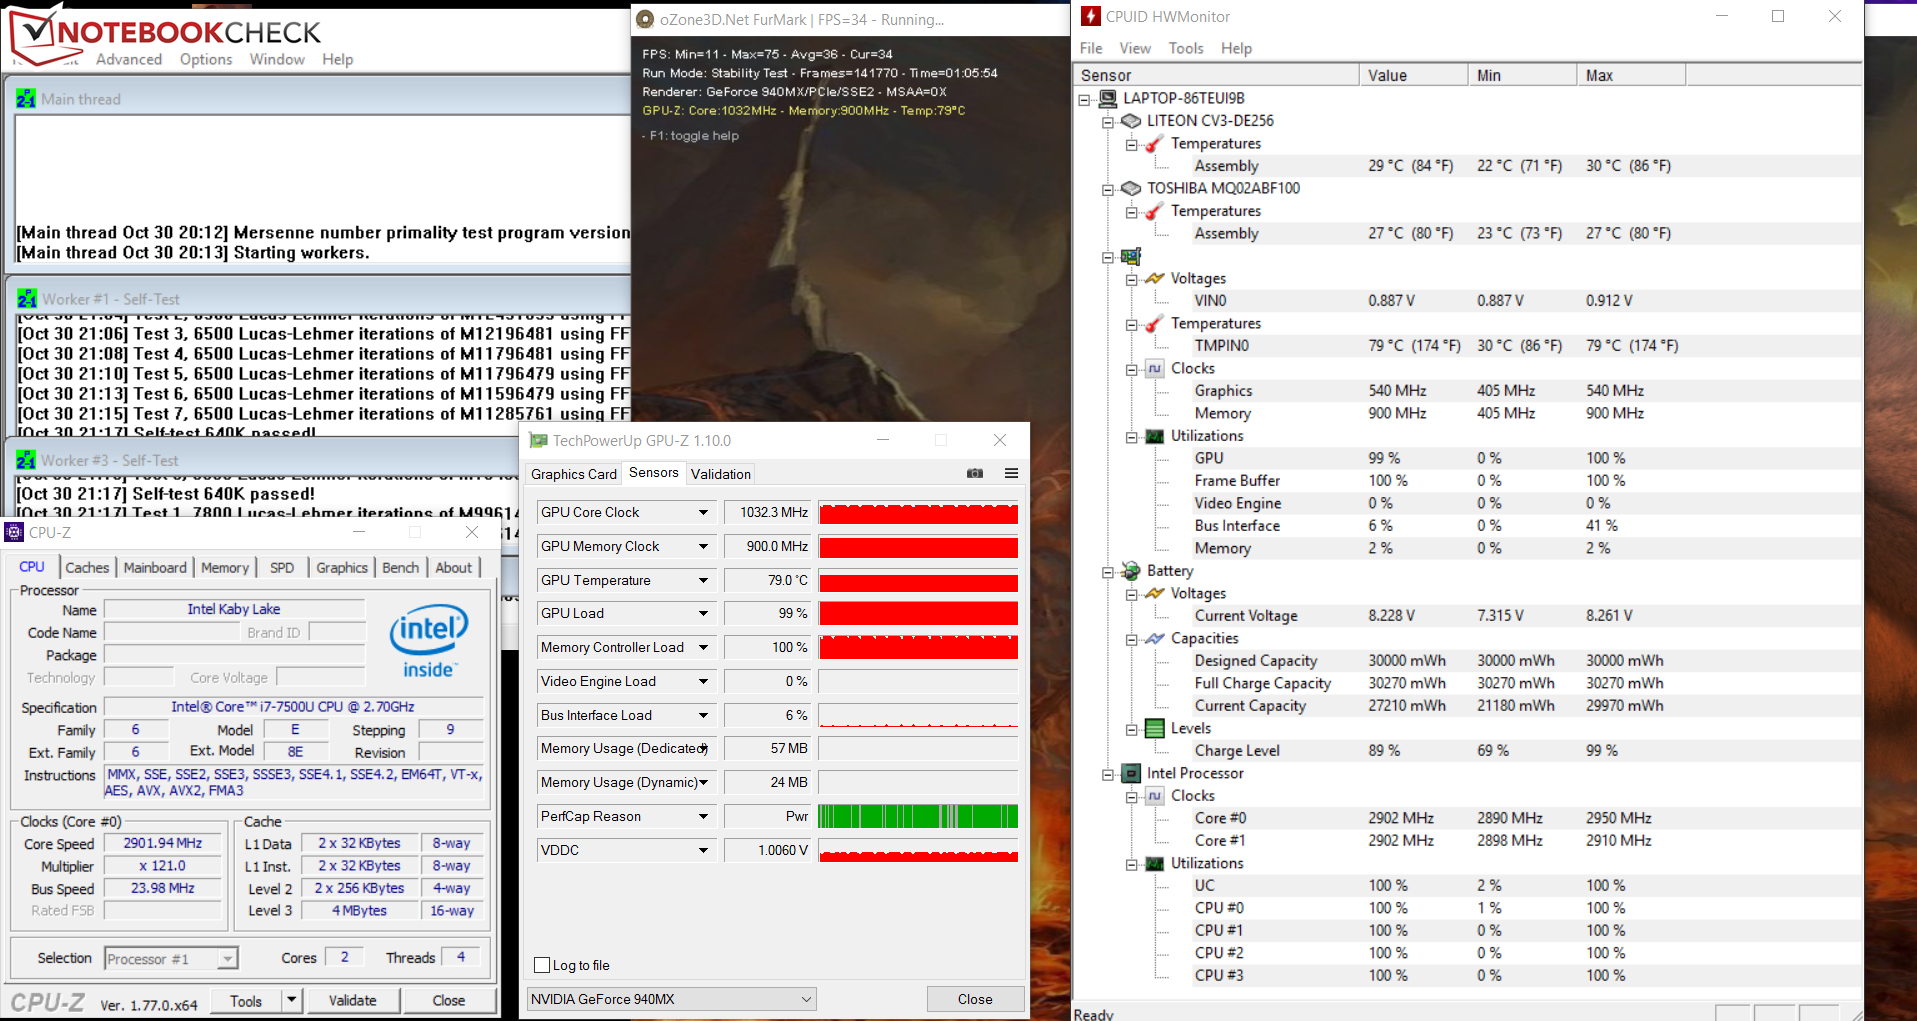This screenshot has width=1917, height=1021.
Task: Switch to the CPU-Z Mainboard tab
Action: point(155,567)
